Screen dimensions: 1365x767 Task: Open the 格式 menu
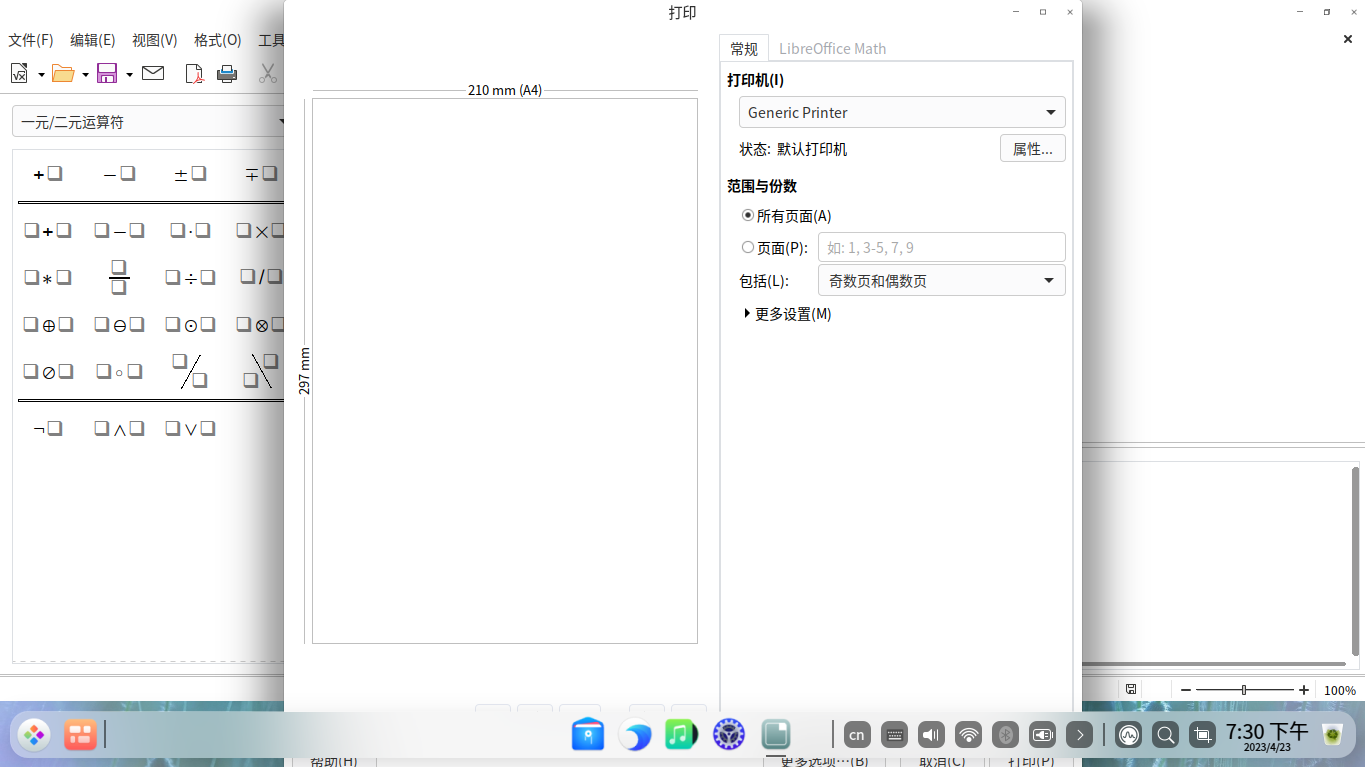pos(216,40)
